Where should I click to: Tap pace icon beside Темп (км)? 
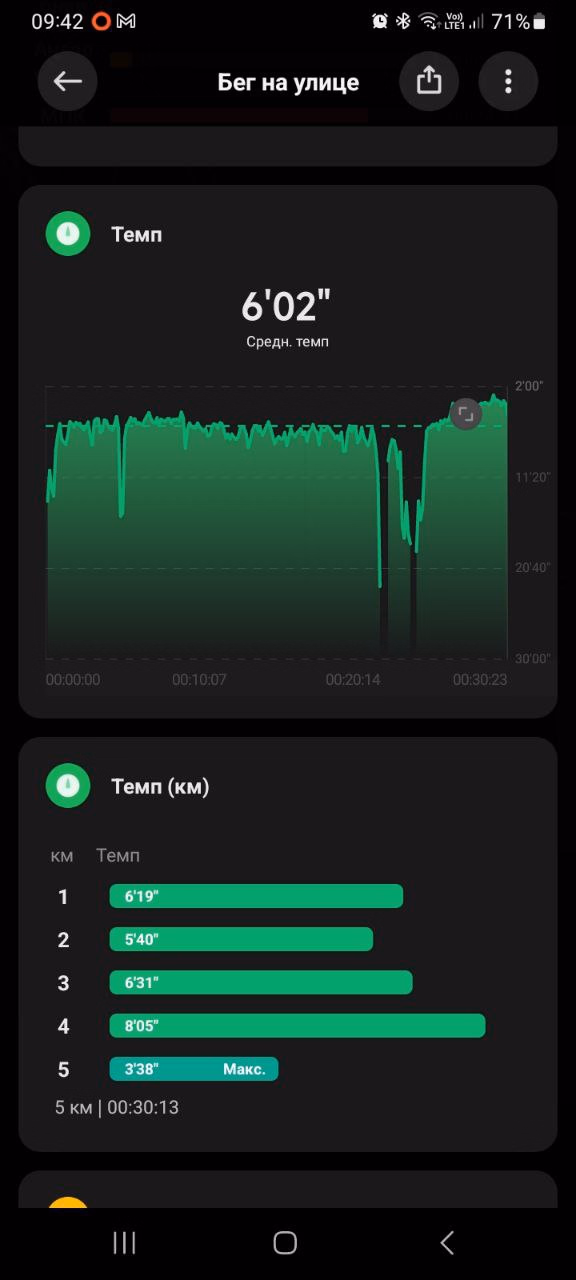point(68,786)
